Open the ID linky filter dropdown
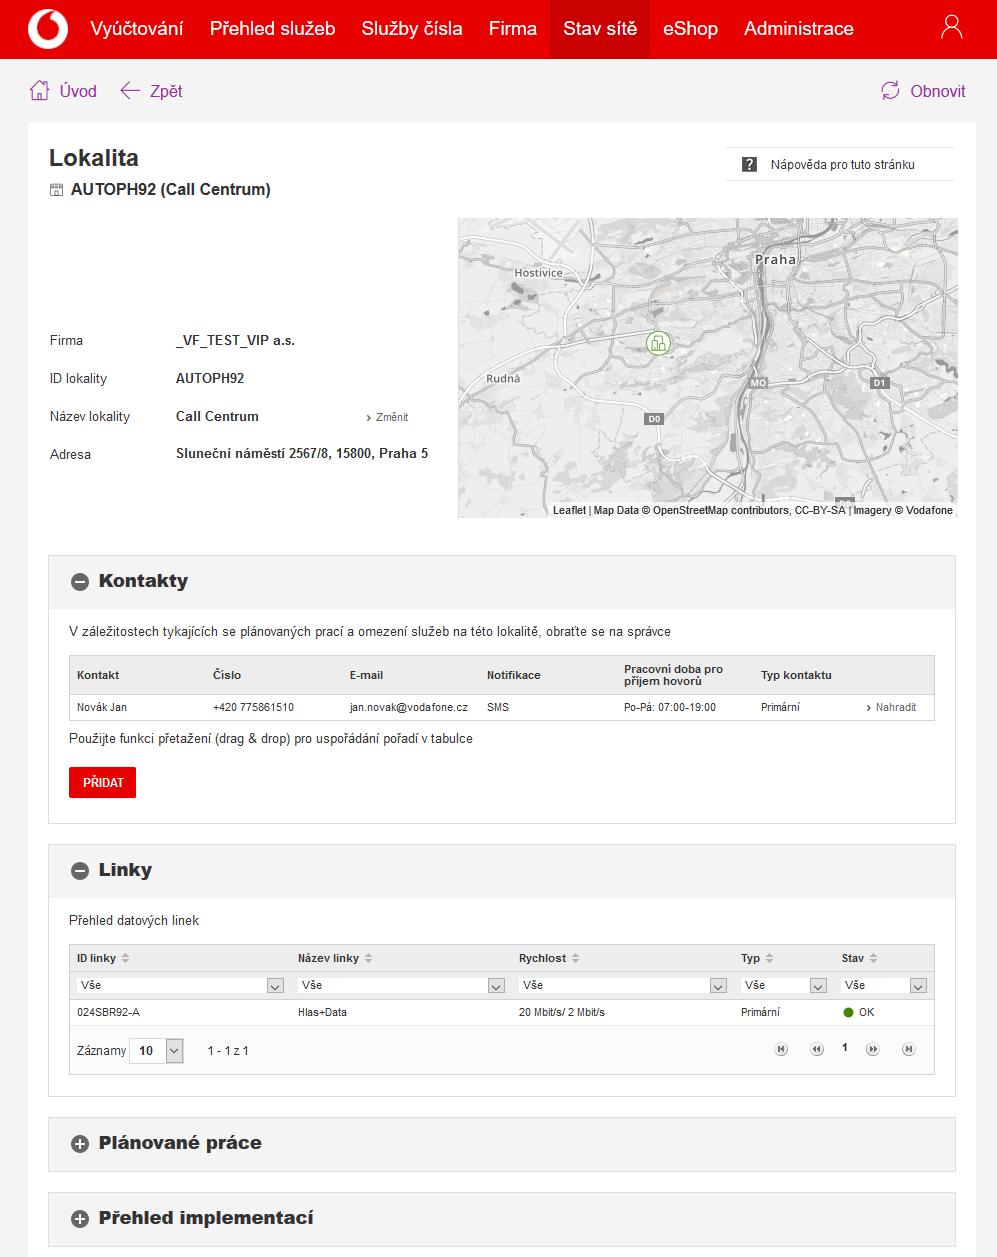The height and width of the screenshot is (1257, 997). pyautogui.click(x=180, y=985)
